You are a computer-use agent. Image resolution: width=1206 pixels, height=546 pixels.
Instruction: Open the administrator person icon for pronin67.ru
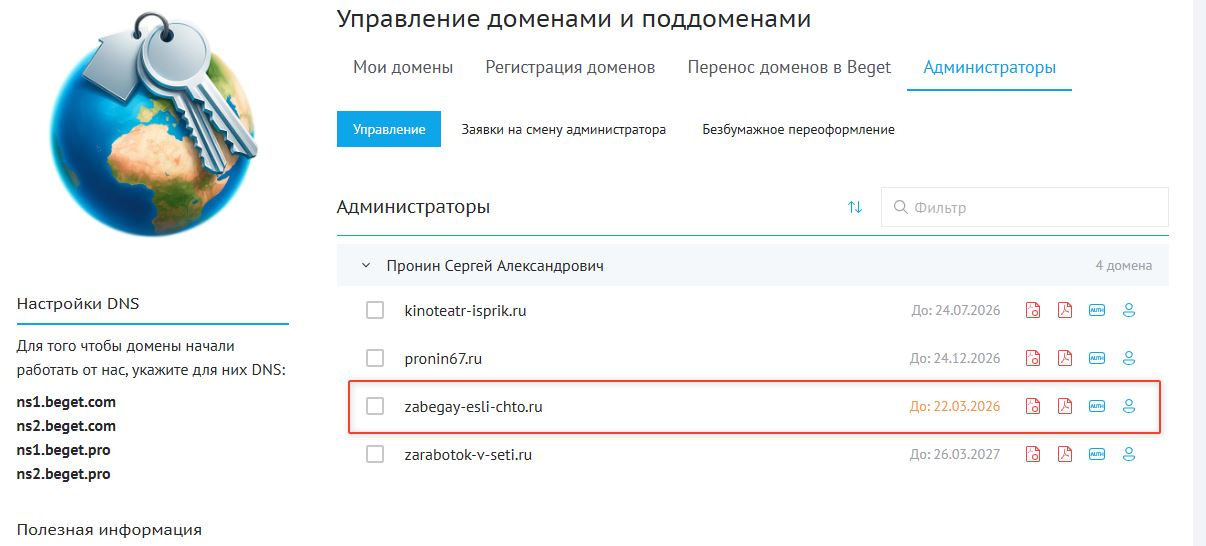1129,358
